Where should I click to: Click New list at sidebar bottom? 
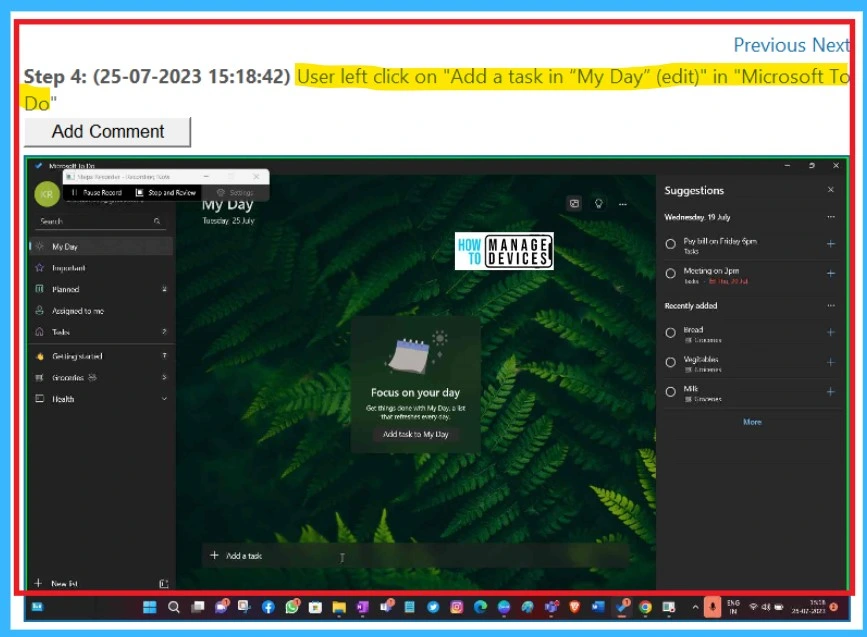[x=56, y=583]
